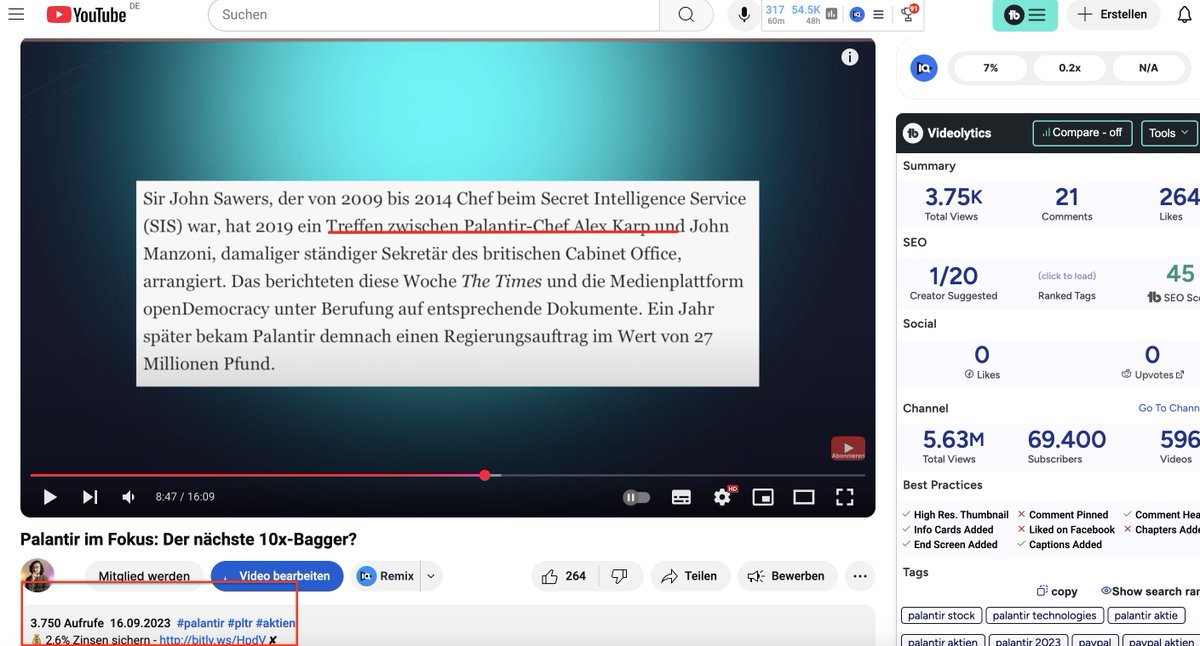Click the 21 Comments stat
The width and height of the screenshot is (1200, 646).
[1067, 203]
